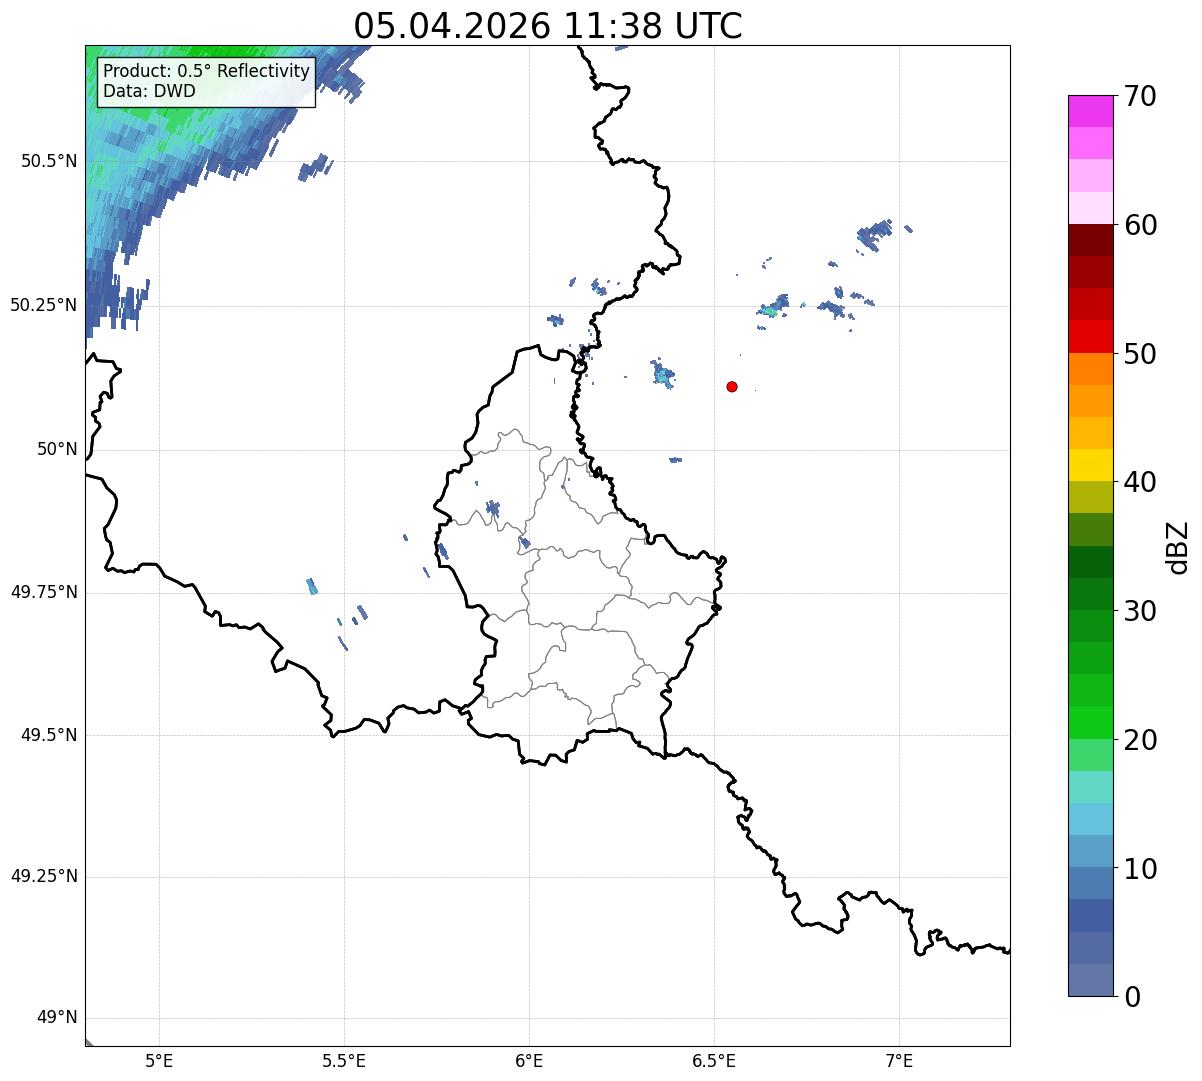Click the red station marker dot
Screen dimensions: 1202x1081
(732, 386)
